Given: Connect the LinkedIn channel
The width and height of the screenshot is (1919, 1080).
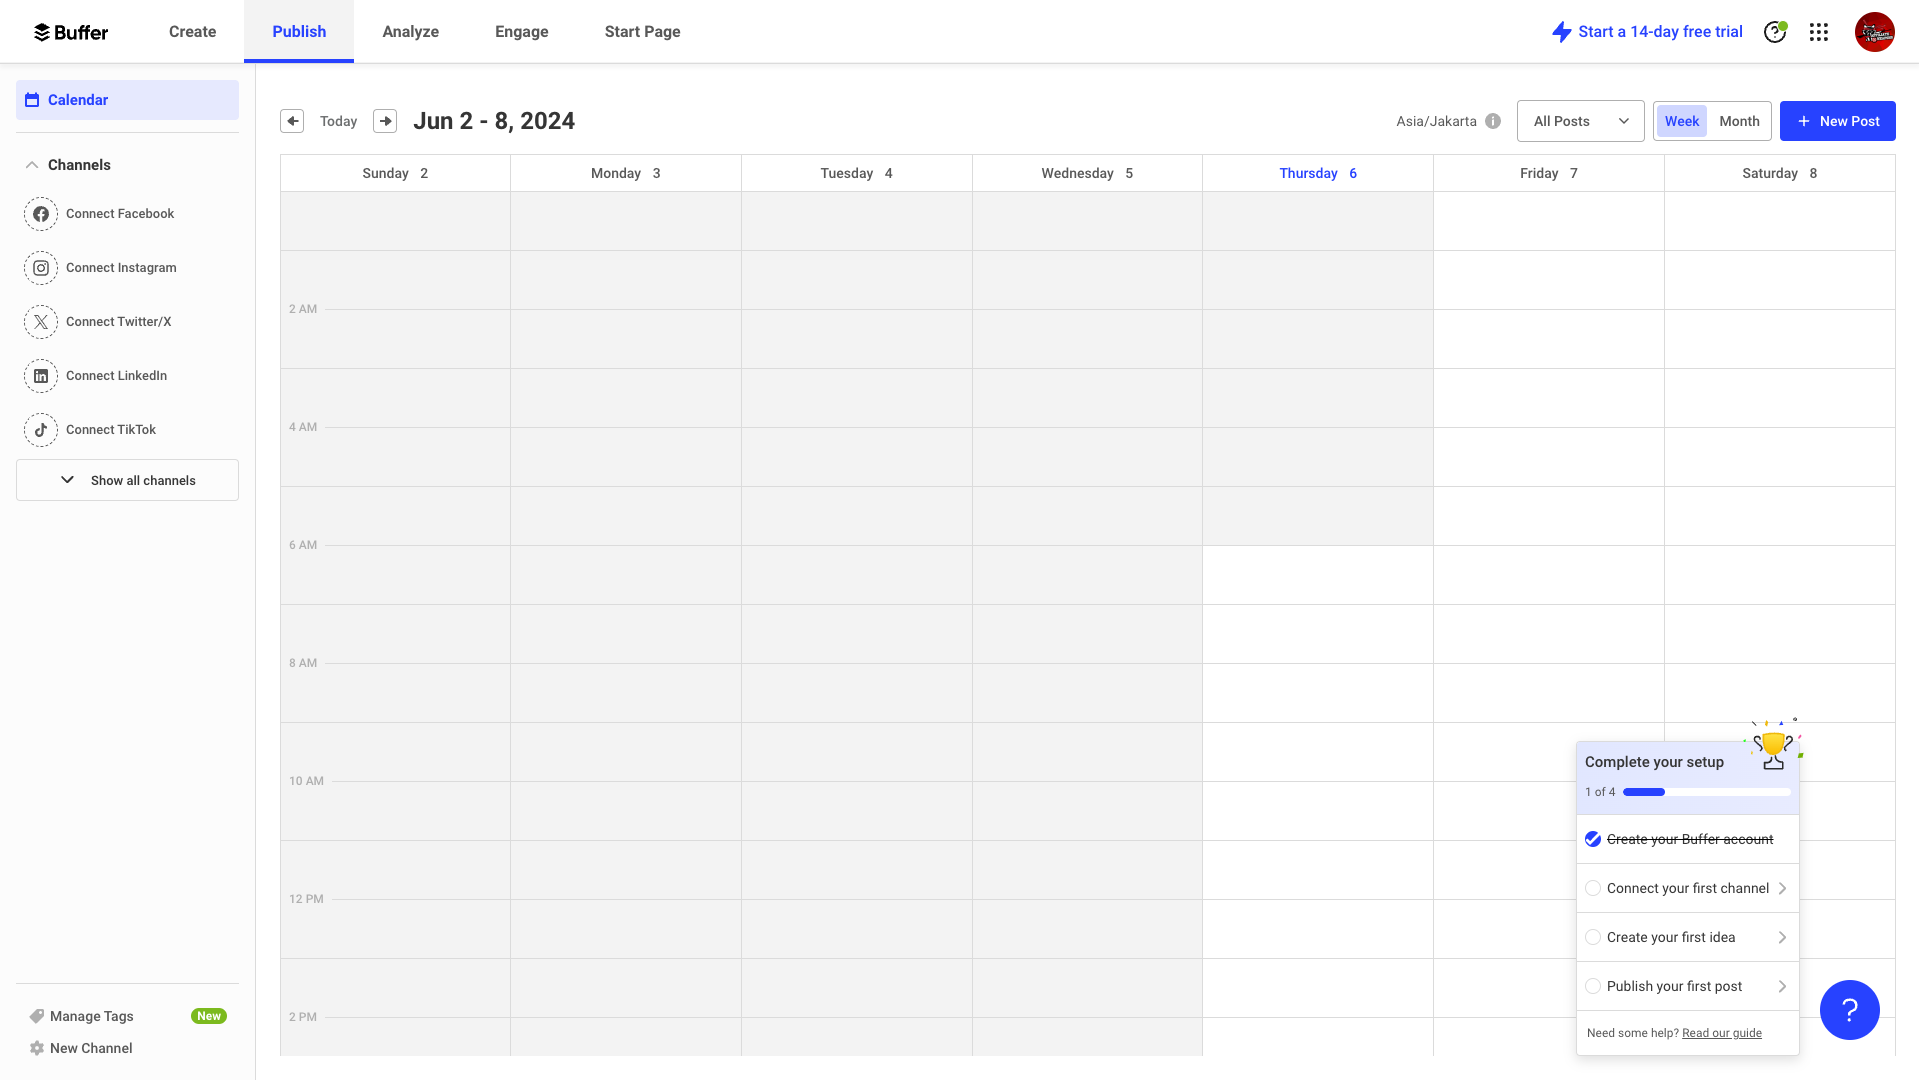Looking at the screenshot, I should (x=117, y=375).
